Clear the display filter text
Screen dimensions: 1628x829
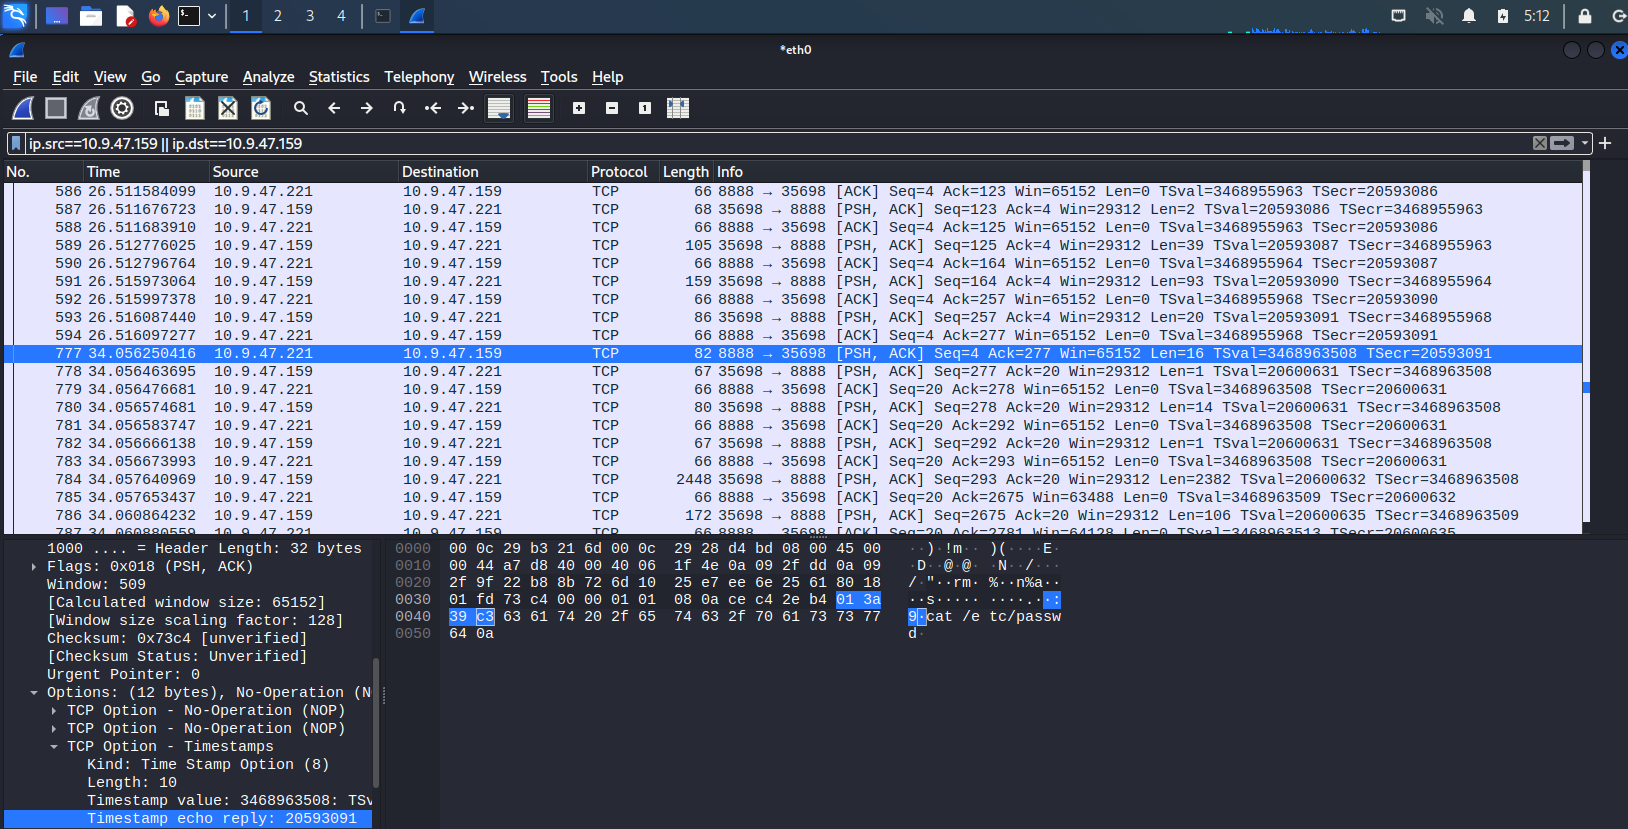coord(1540,143)
